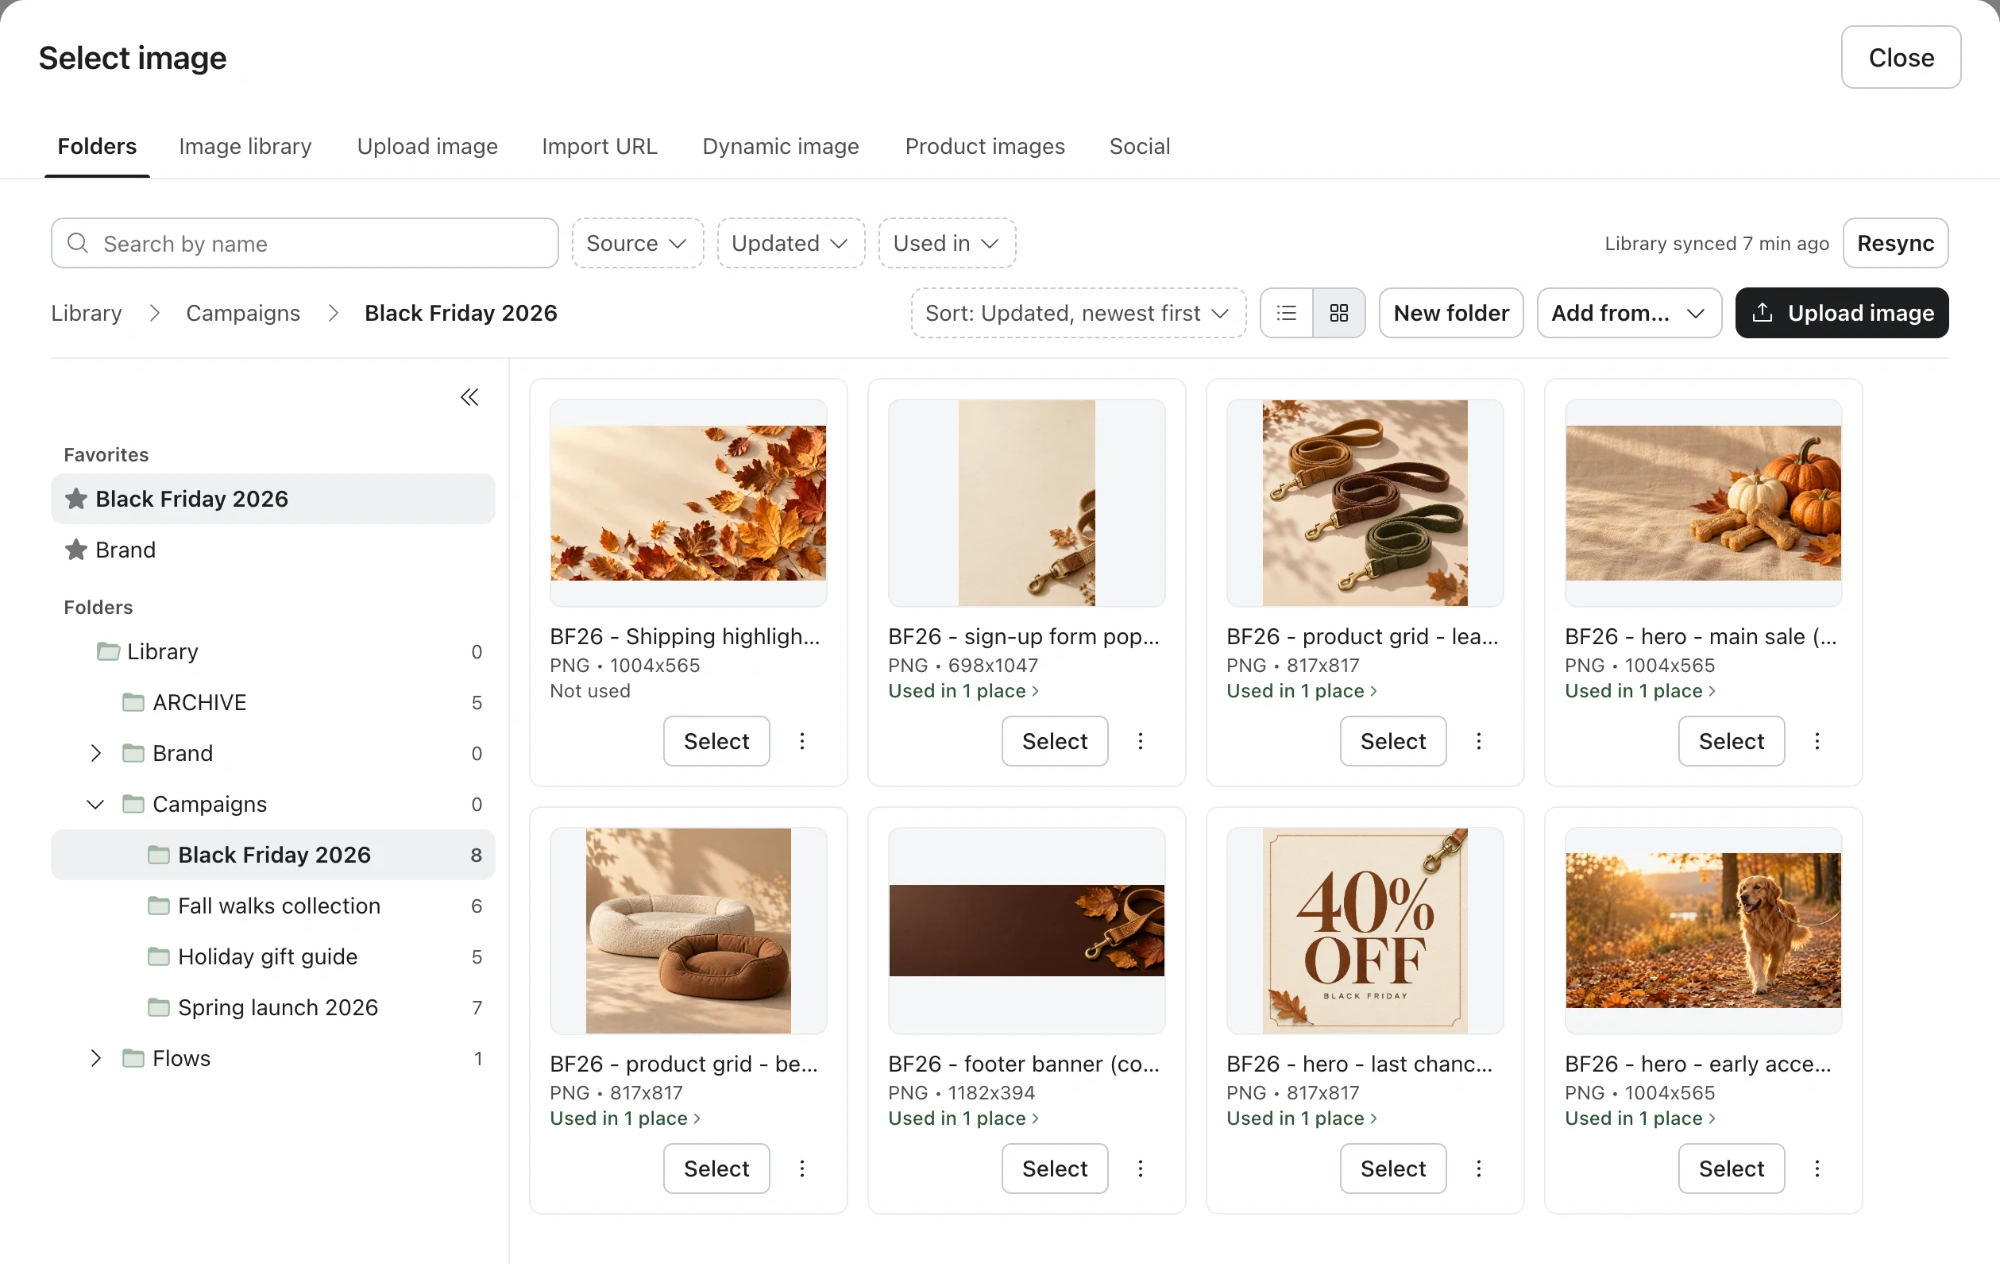
Task: Open more options for hero last chance image
Action: (1478, 1168)
